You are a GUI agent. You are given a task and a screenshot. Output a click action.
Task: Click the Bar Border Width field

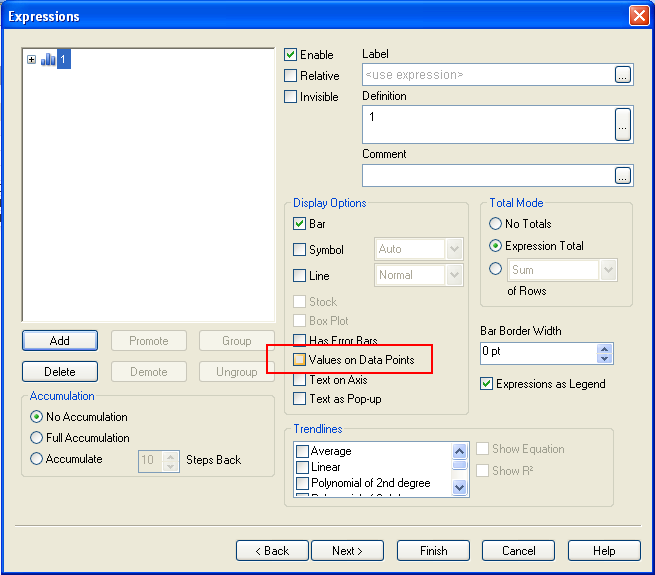tap(539, 354)
